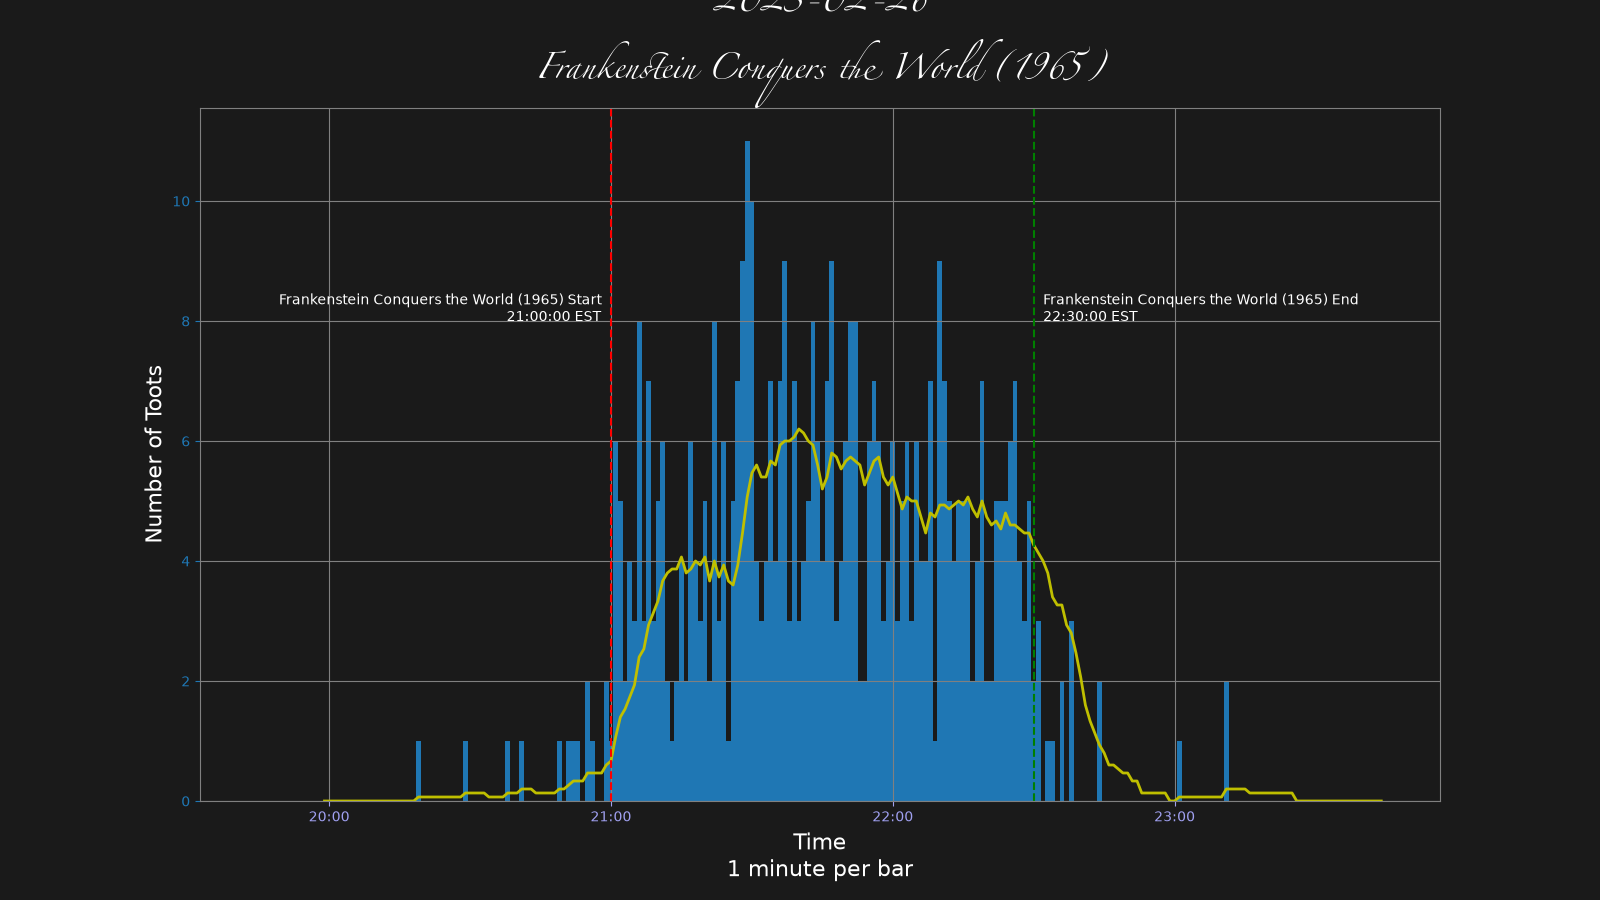Image resolution: width=1600 pixels, height=900 pixels.
Task: Select the 22:00 x-axis tick label
Action: coord(893,817)
